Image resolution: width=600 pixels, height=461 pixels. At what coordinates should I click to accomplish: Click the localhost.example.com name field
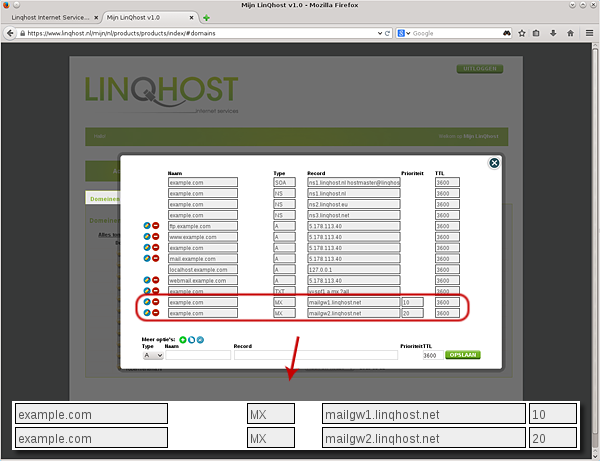tap(203, 269)
